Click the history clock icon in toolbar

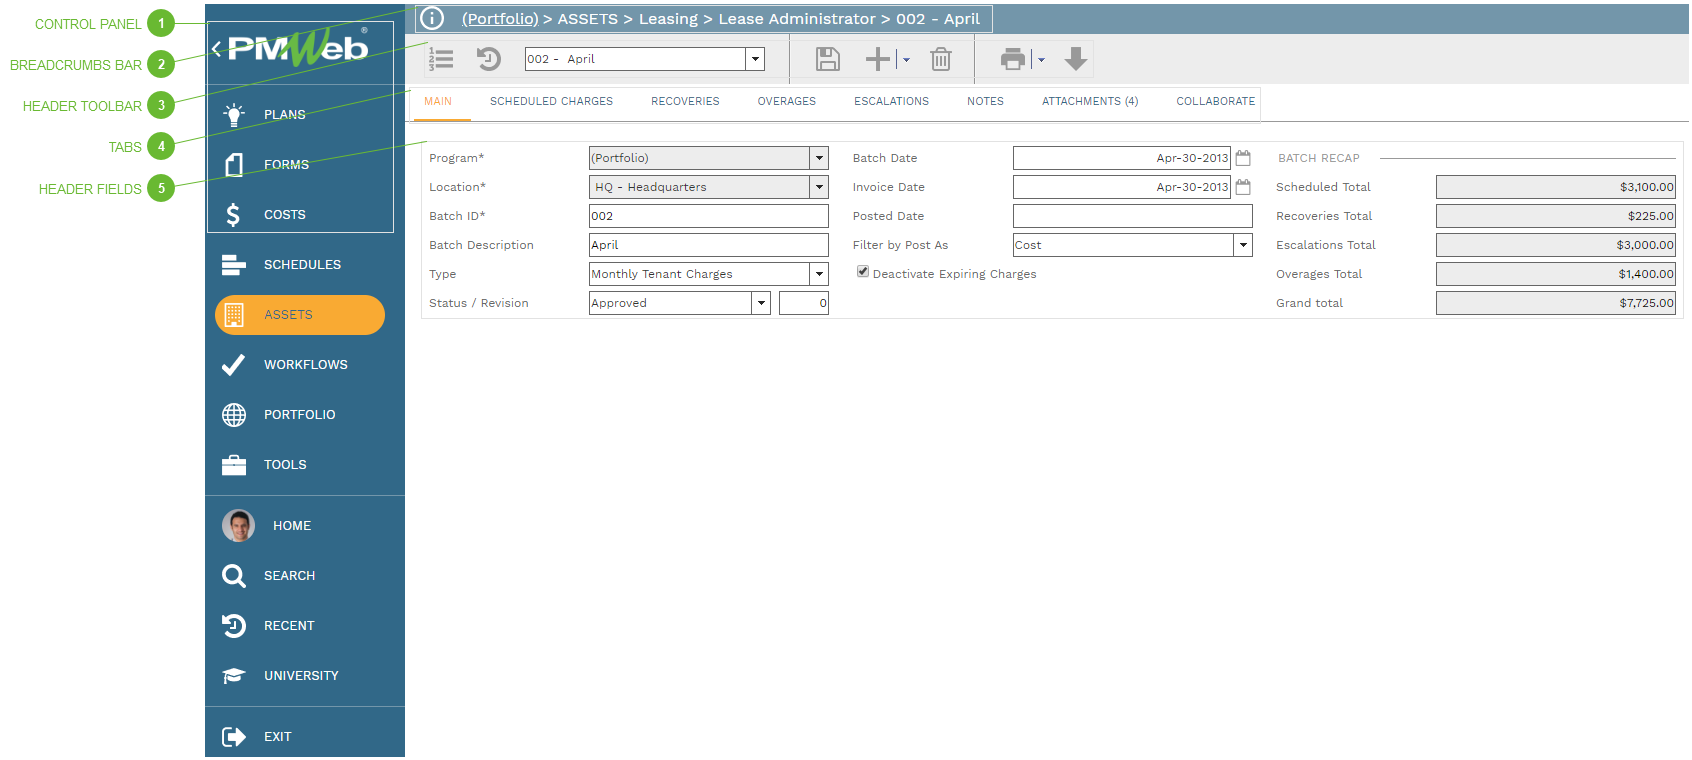pos(488,59)
